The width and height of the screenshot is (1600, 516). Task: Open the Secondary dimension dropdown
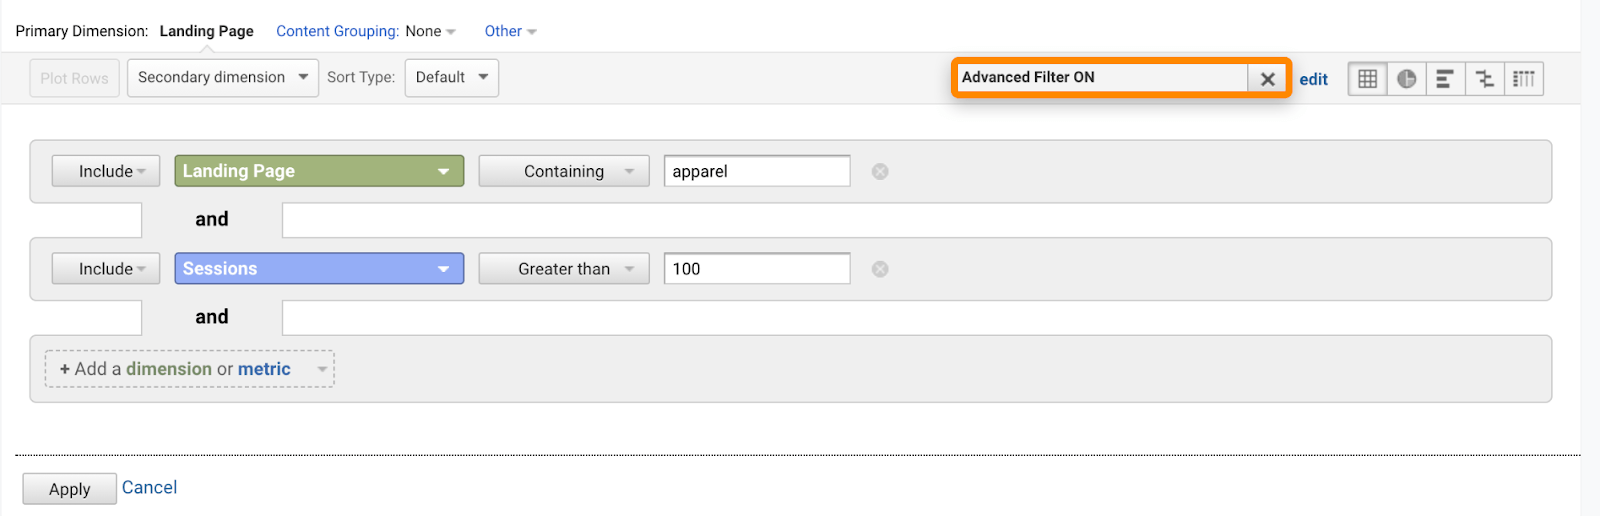[x=222, y=78]
